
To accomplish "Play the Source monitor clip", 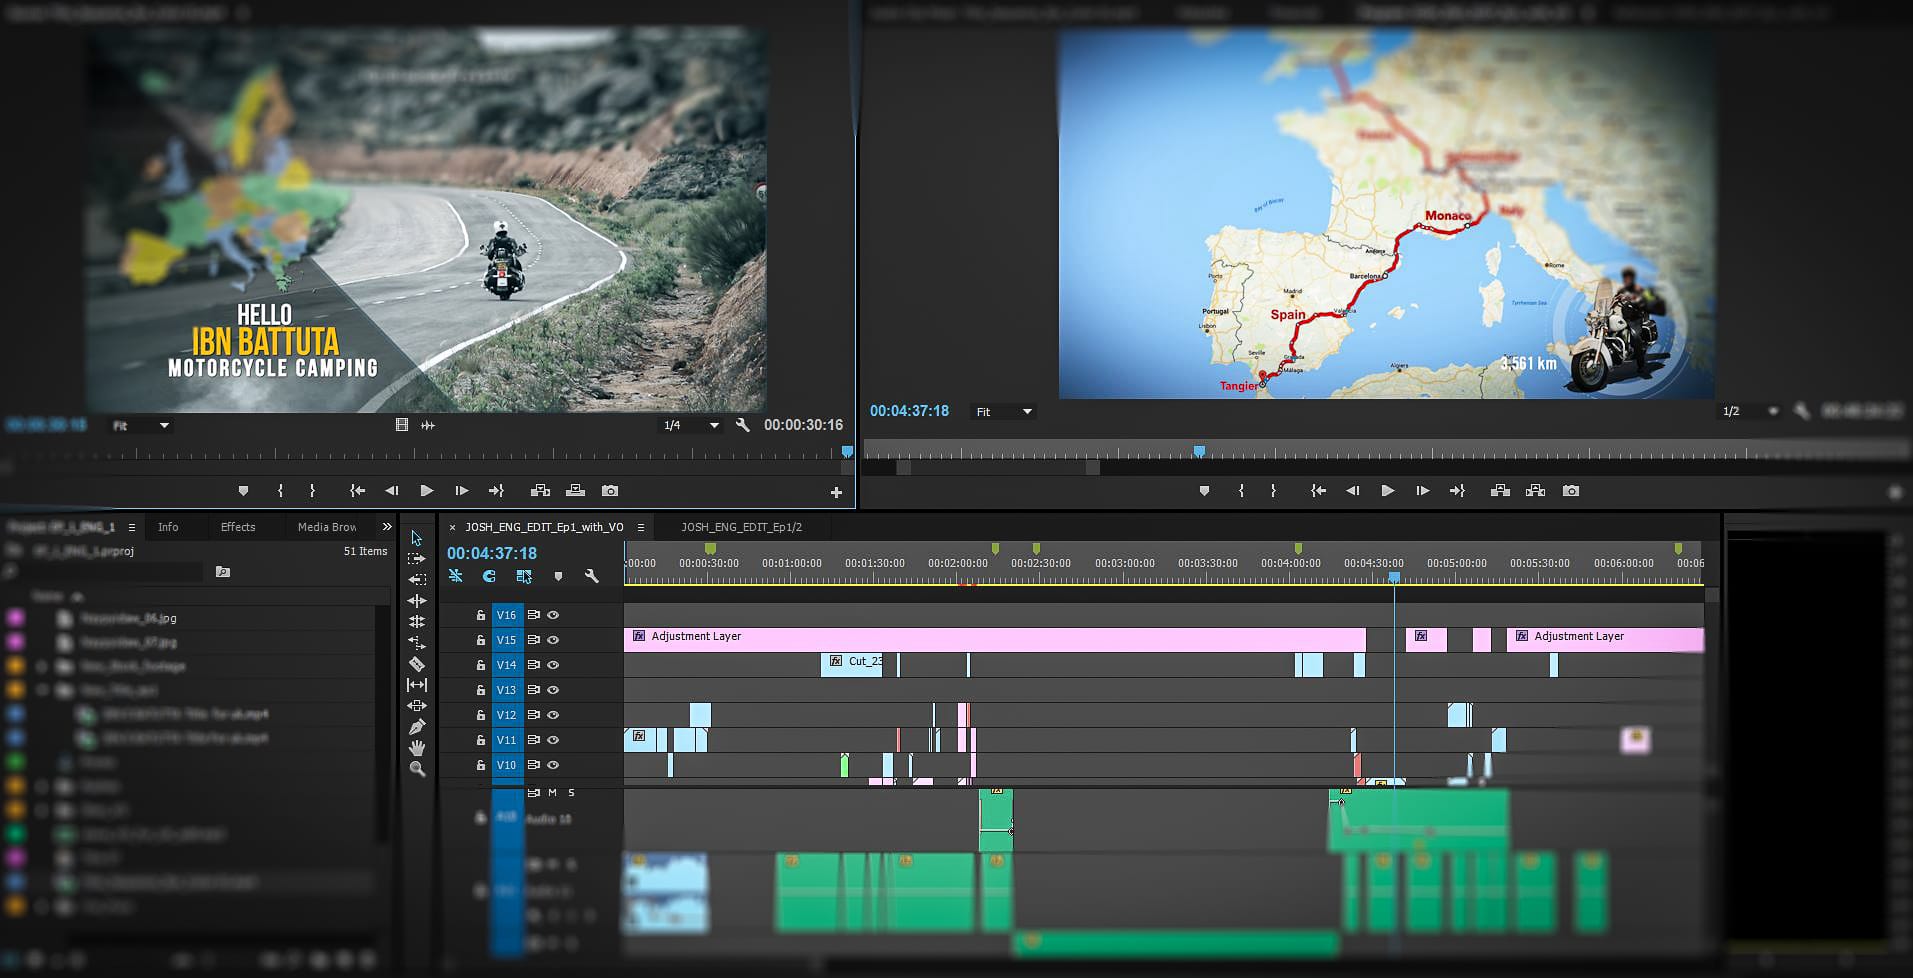I will click(x=427, y=491).
